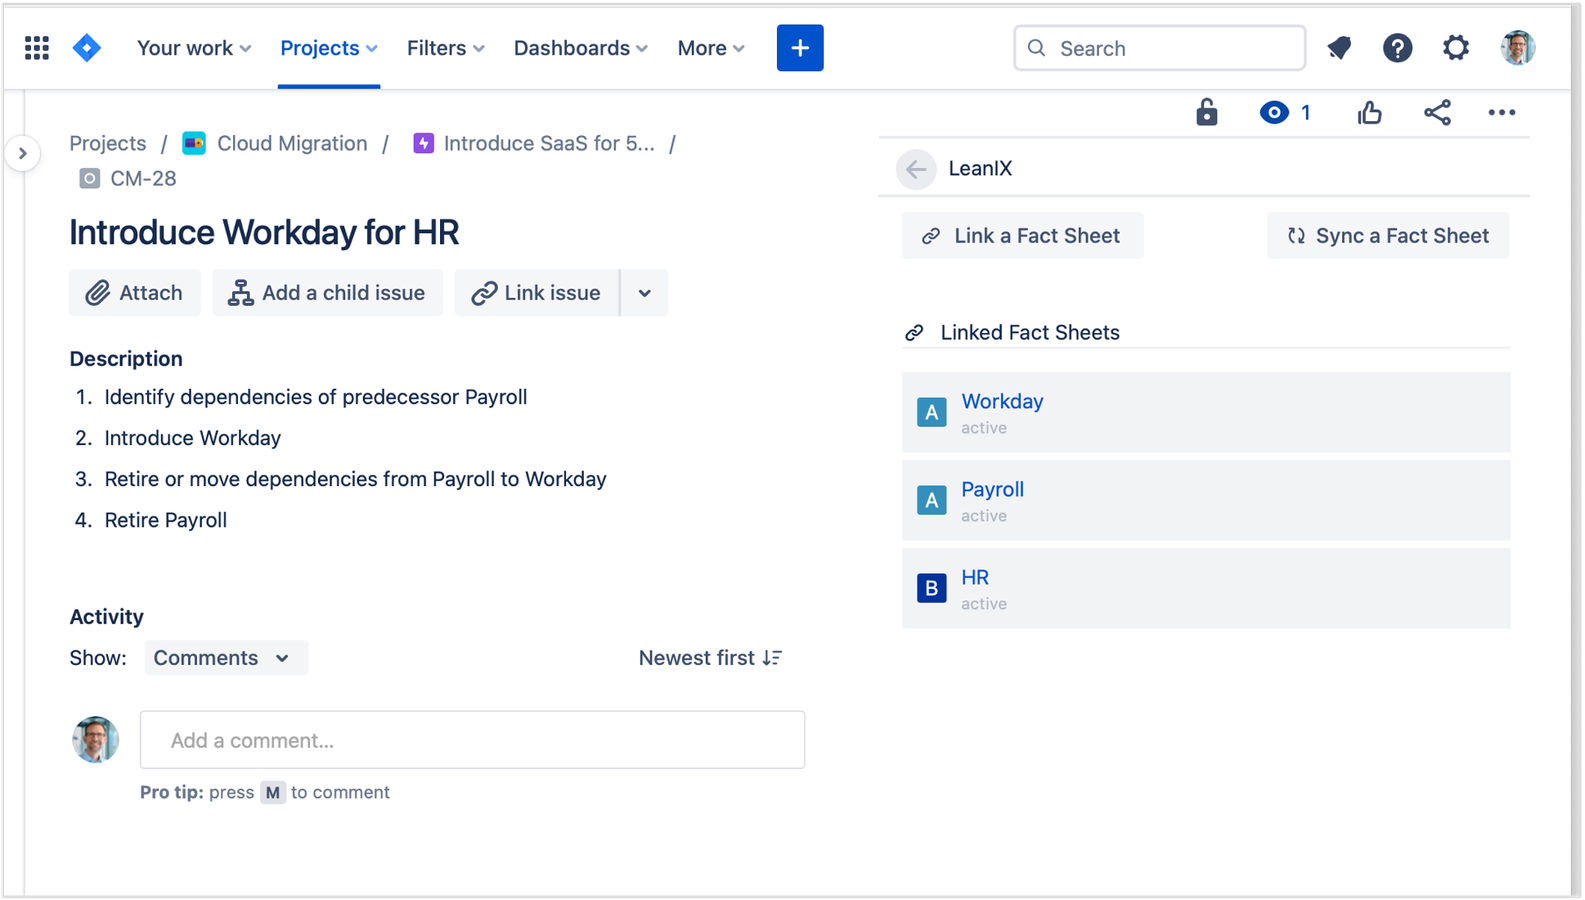
Task: Click the back arrow beside LeanIX
Action: pyautogui.click(x=916, y=169)
